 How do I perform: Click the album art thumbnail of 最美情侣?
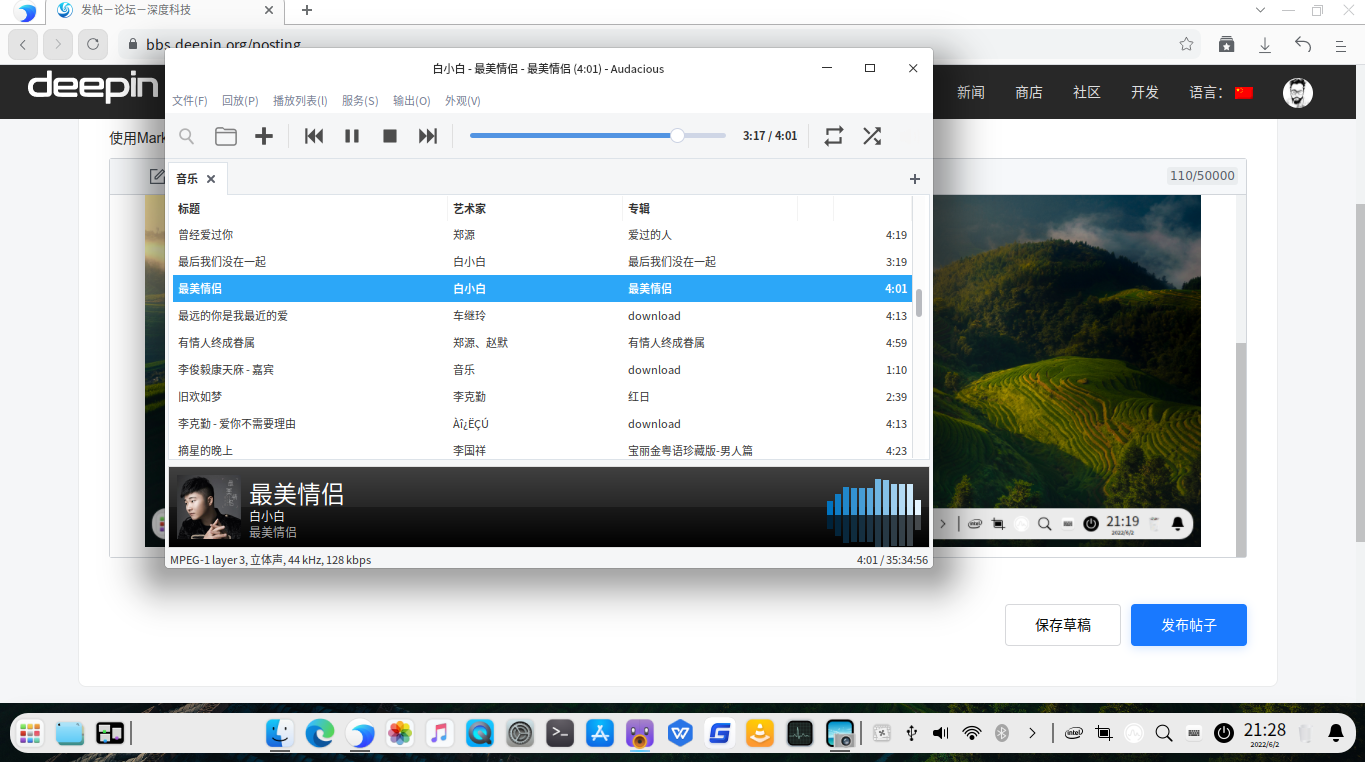207,507
